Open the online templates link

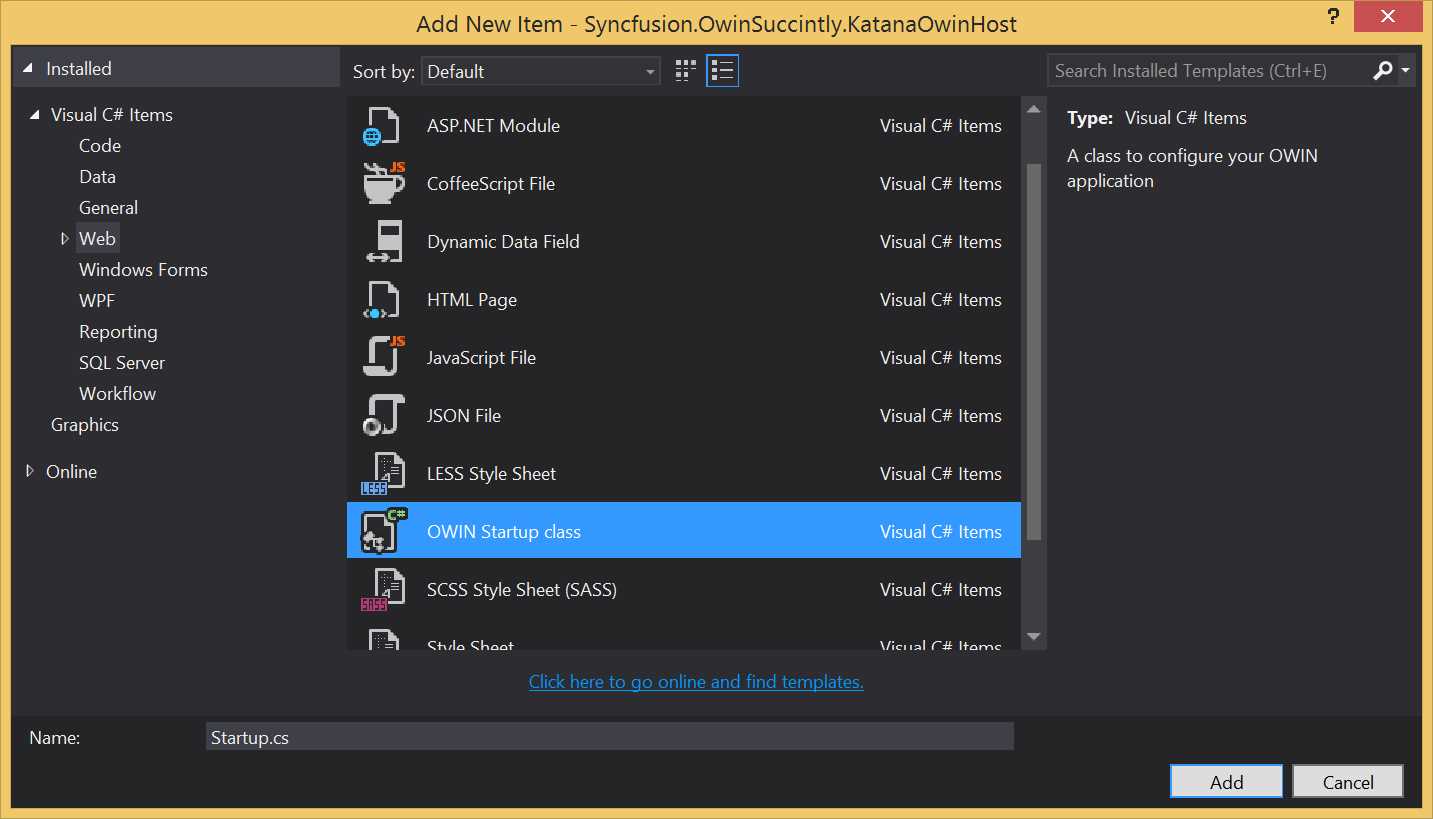696,682
